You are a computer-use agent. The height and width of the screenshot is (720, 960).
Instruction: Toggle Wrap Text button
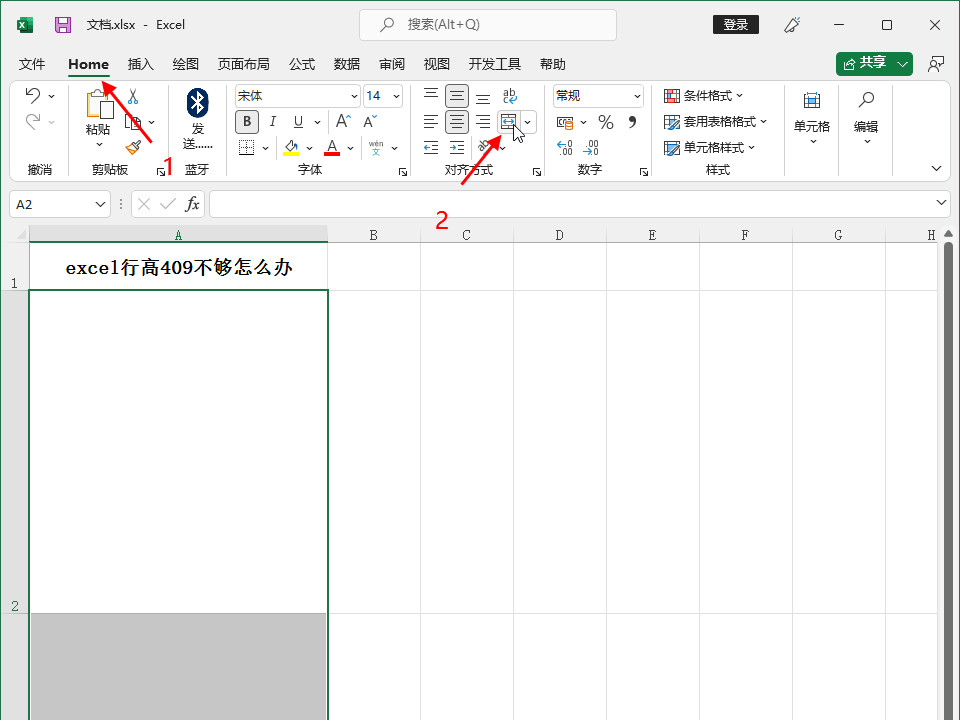pyautogui.click(x=509, y=96)
